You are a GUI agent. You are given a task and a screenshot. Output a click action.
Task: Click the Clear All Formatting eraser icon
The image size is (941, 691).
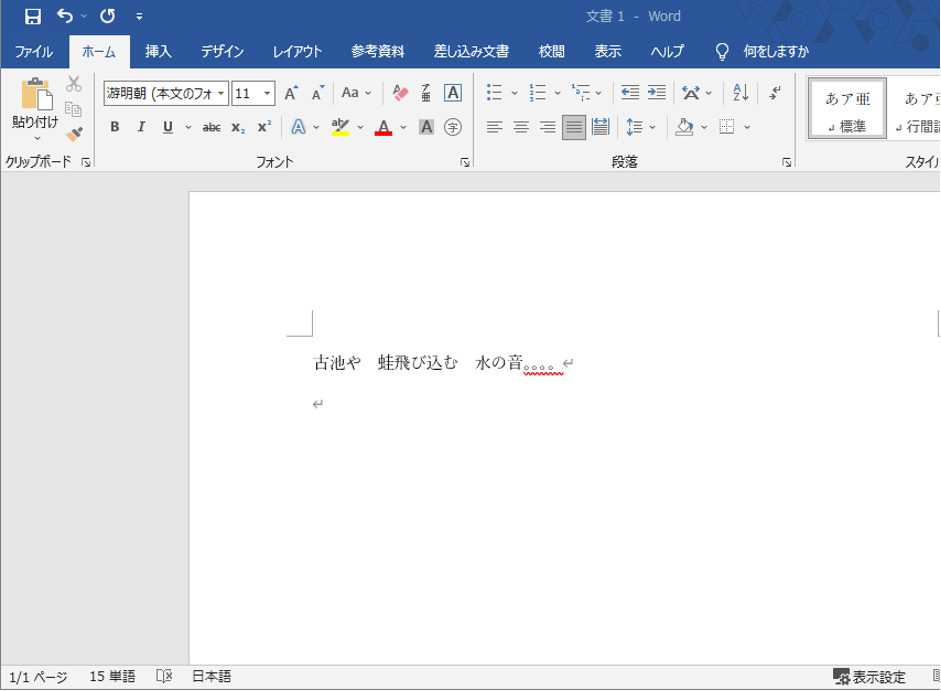point(400,93)
